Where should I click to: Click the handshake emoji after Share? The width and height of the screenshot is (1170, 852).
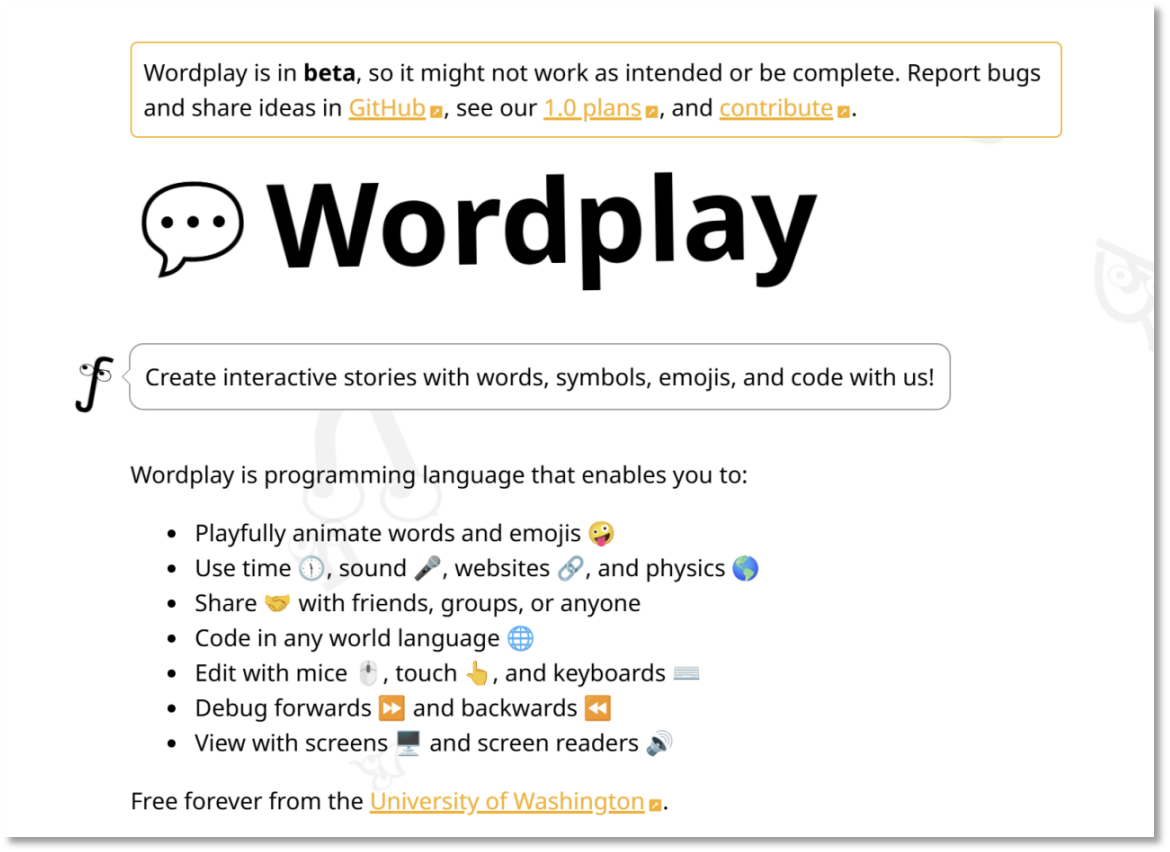pos(278,603)
